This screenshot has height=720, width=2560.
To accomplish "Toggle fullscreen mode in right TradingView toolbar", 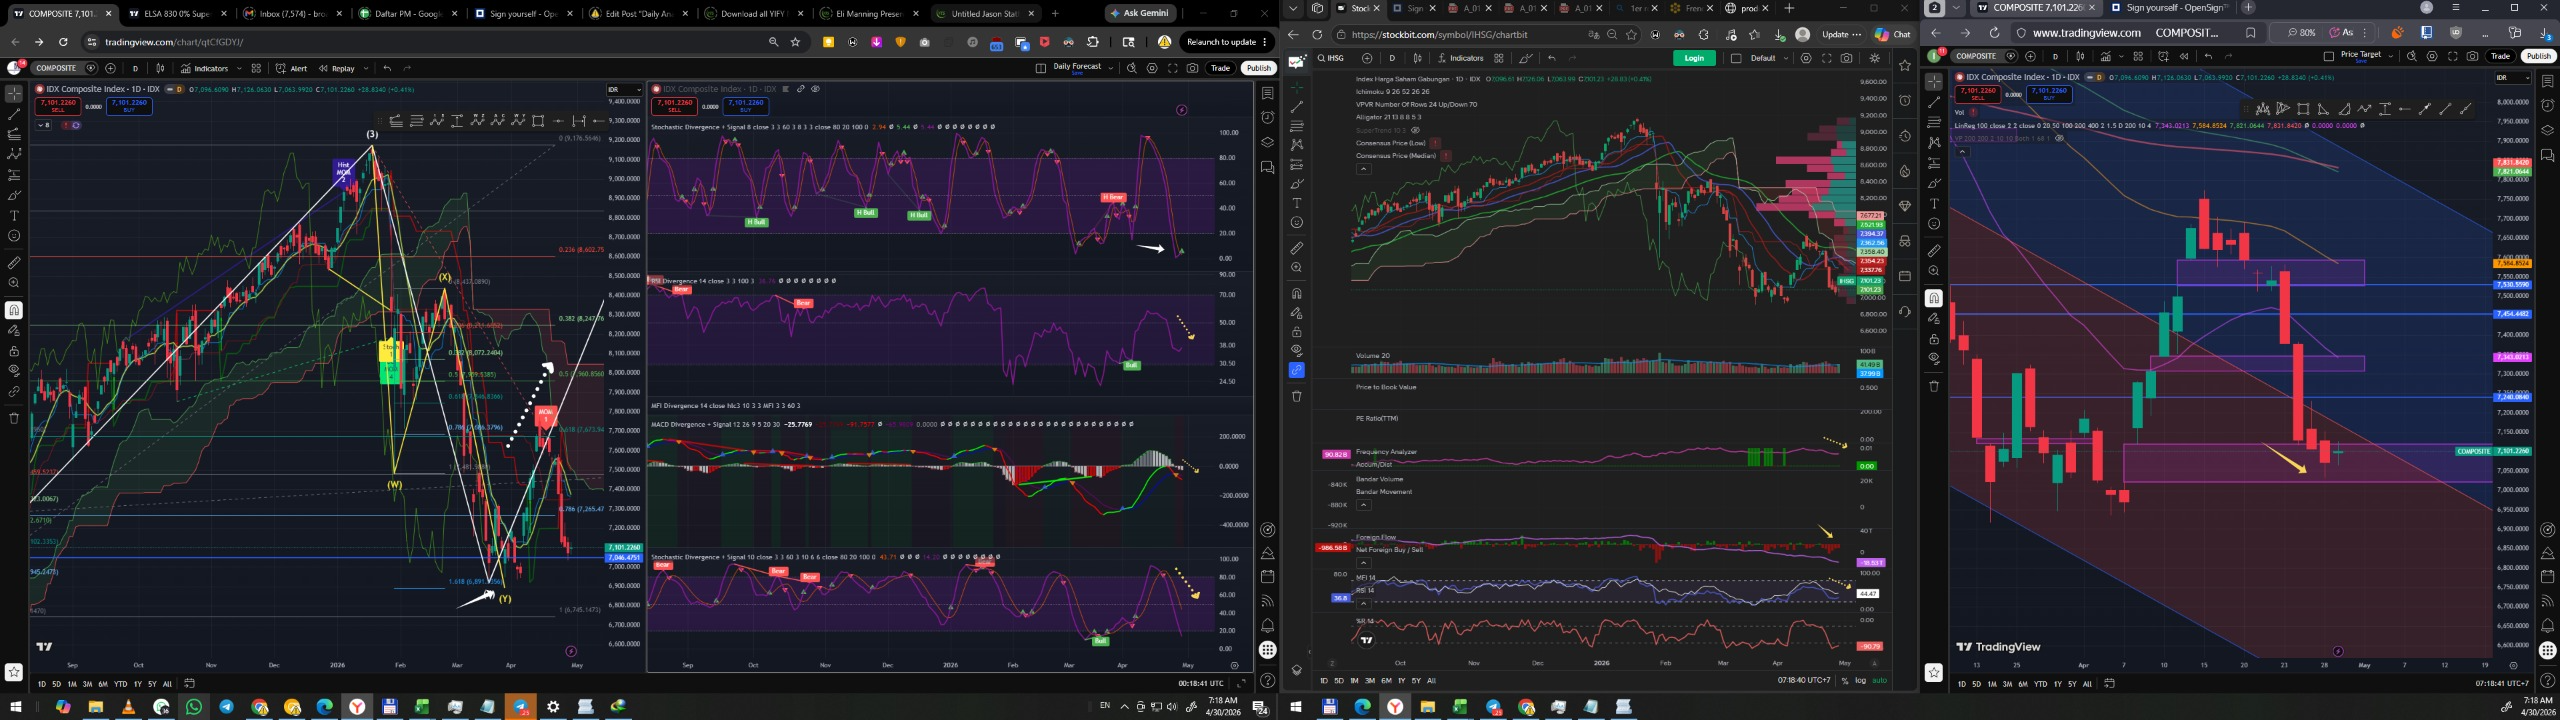I will 2453,56.
